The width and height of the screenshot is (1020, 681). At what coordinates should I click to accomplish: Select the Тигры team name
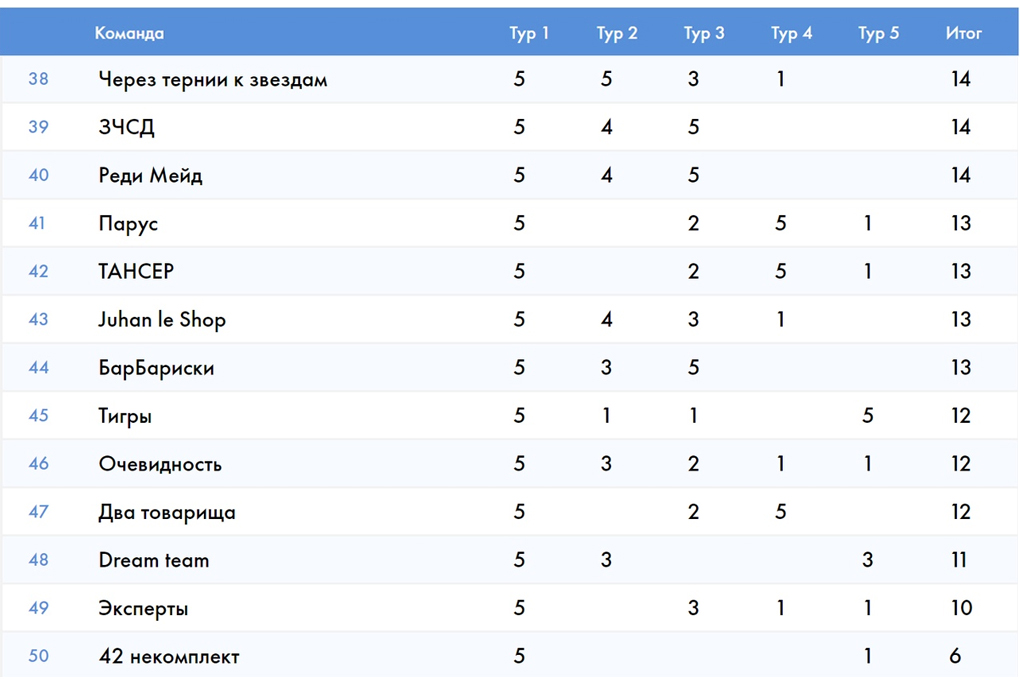pyautogui.click(x=125, y=416)
